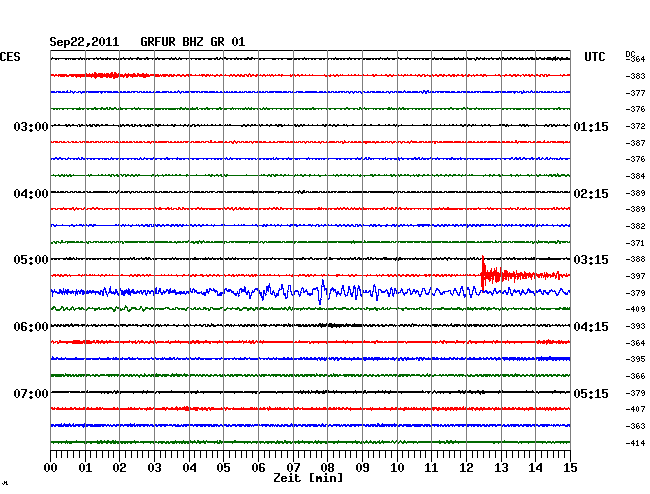Select minute tick label 09
The height and width of the screenshot is (494, 650).
[x=362, y=468]
